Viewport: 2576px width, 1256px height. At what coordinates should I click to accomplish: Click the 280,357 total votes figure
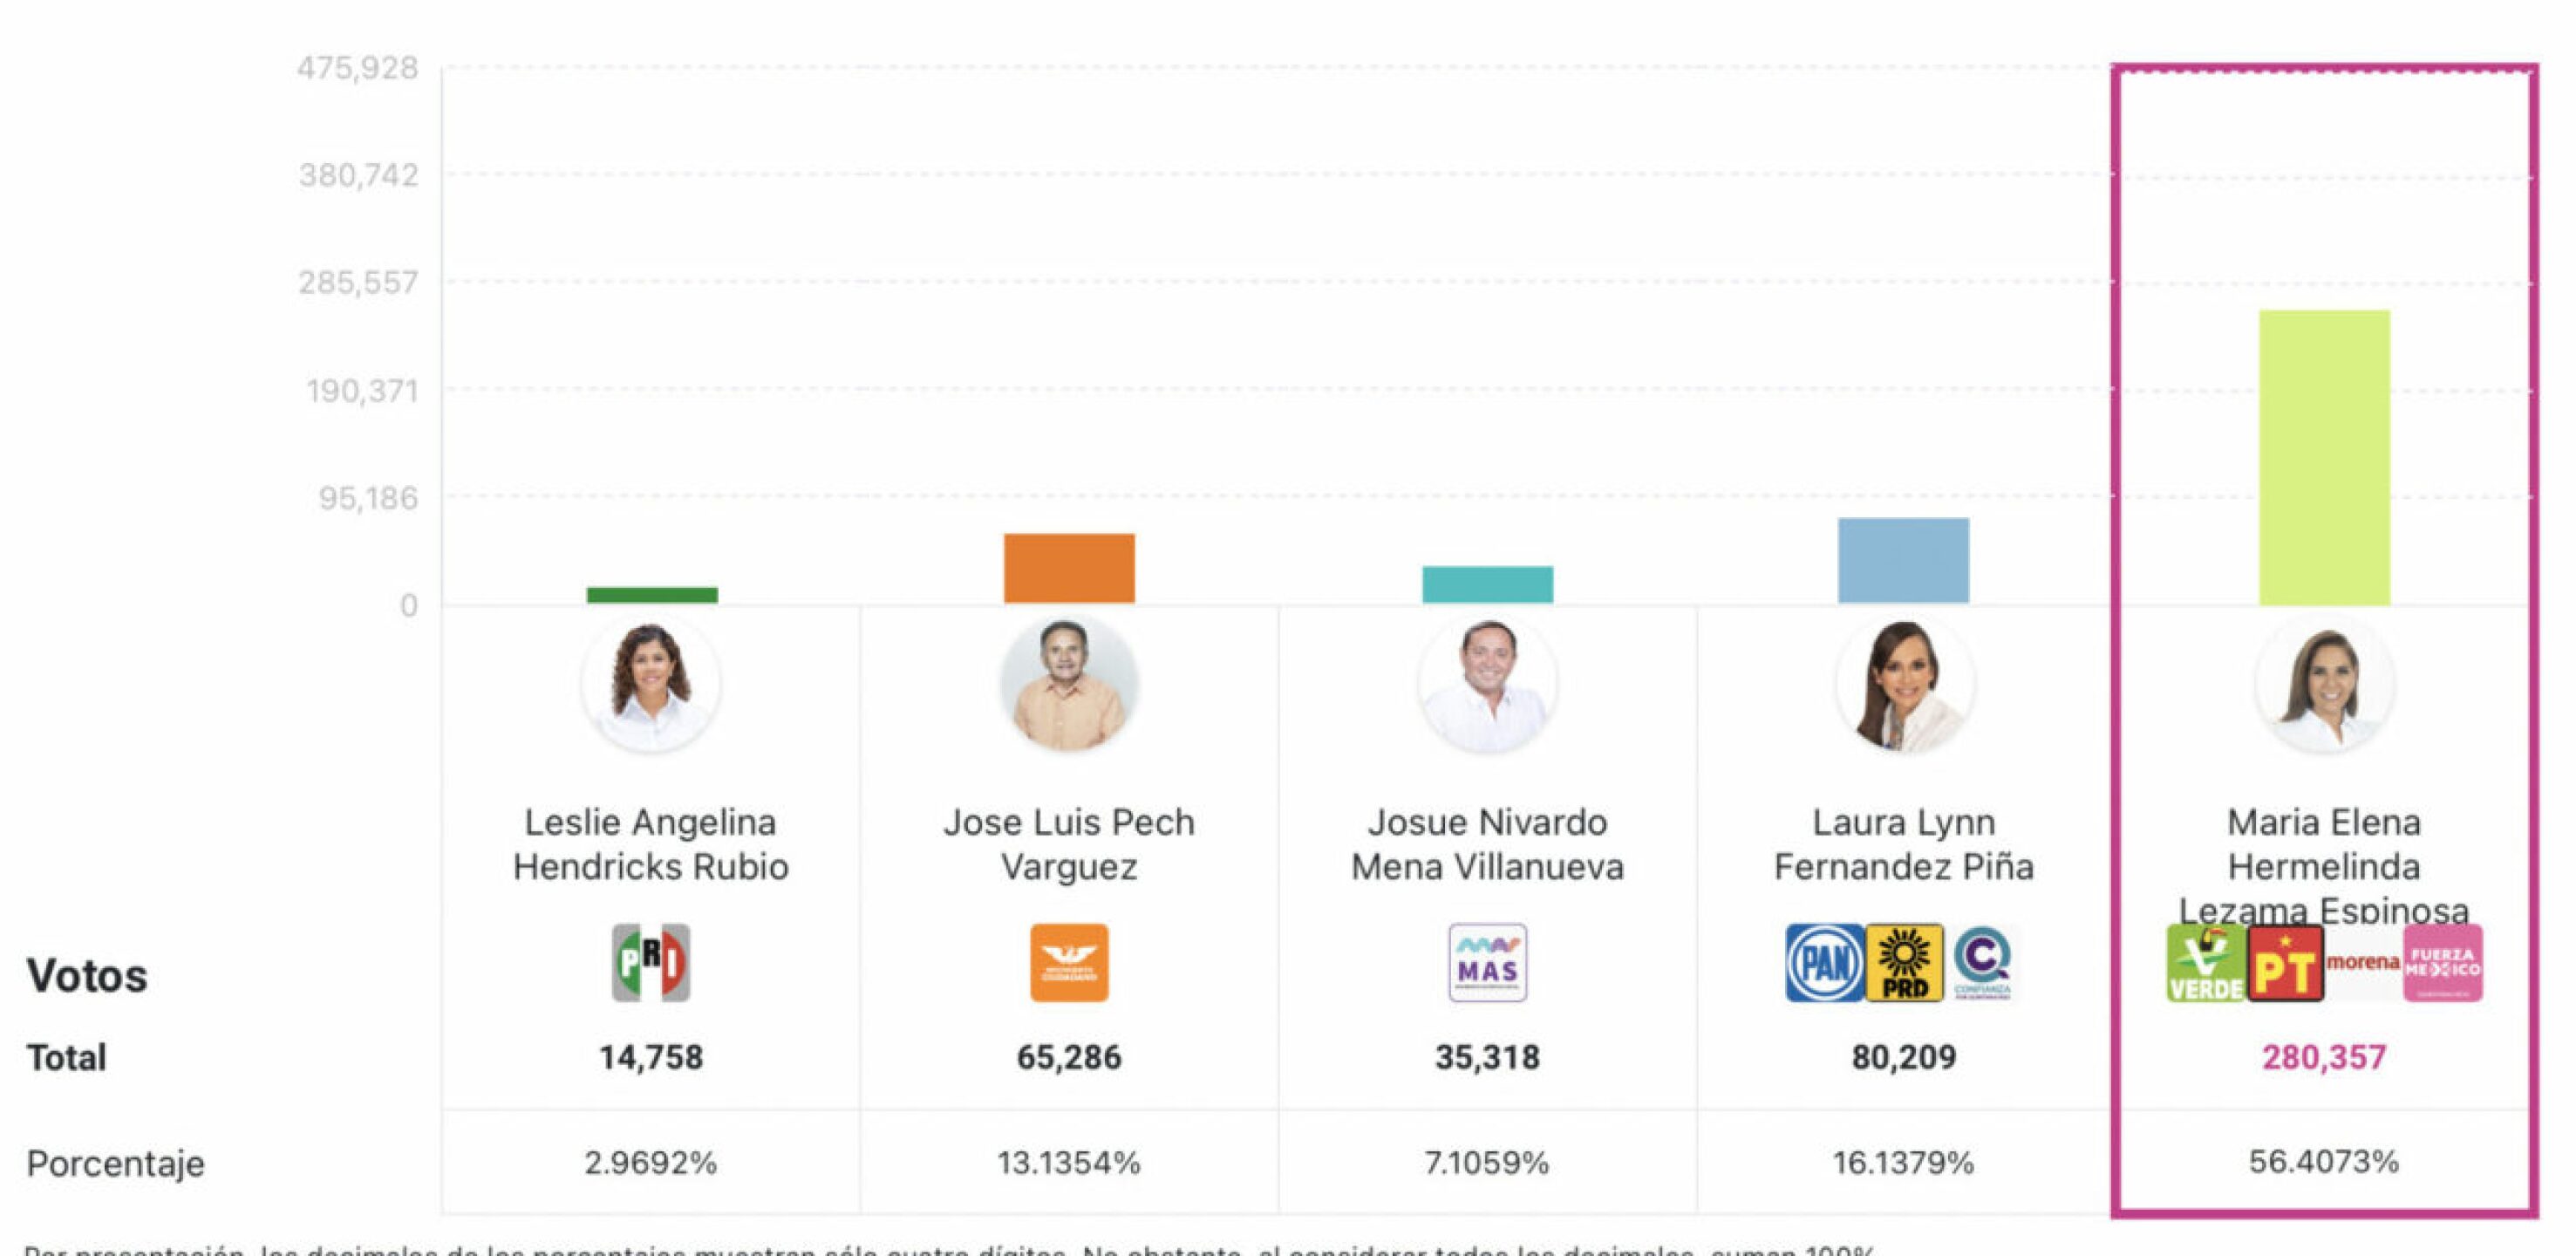click(2324, 1057)
